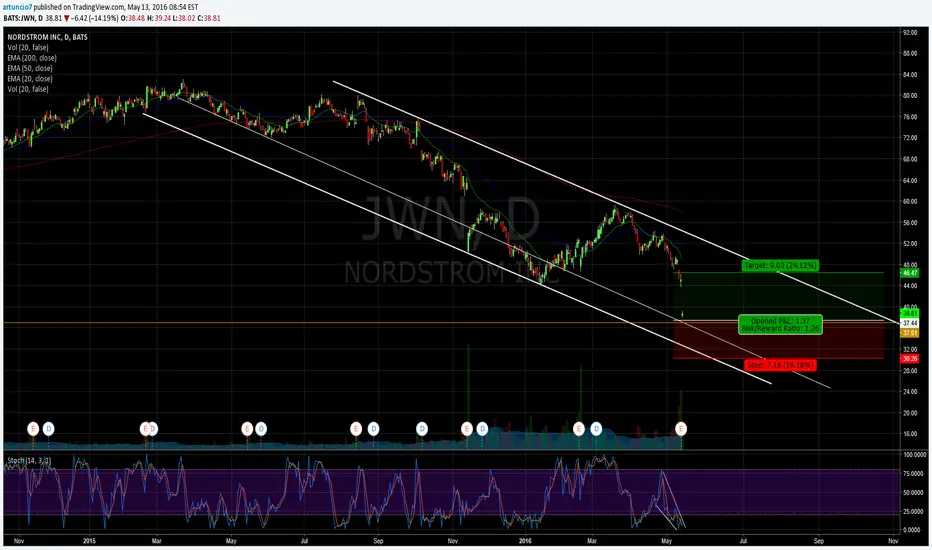This screenshot has width=932, height=550.
Task: Select the red Stop 7.18 (19.18%) label
Action: [780, 365]
